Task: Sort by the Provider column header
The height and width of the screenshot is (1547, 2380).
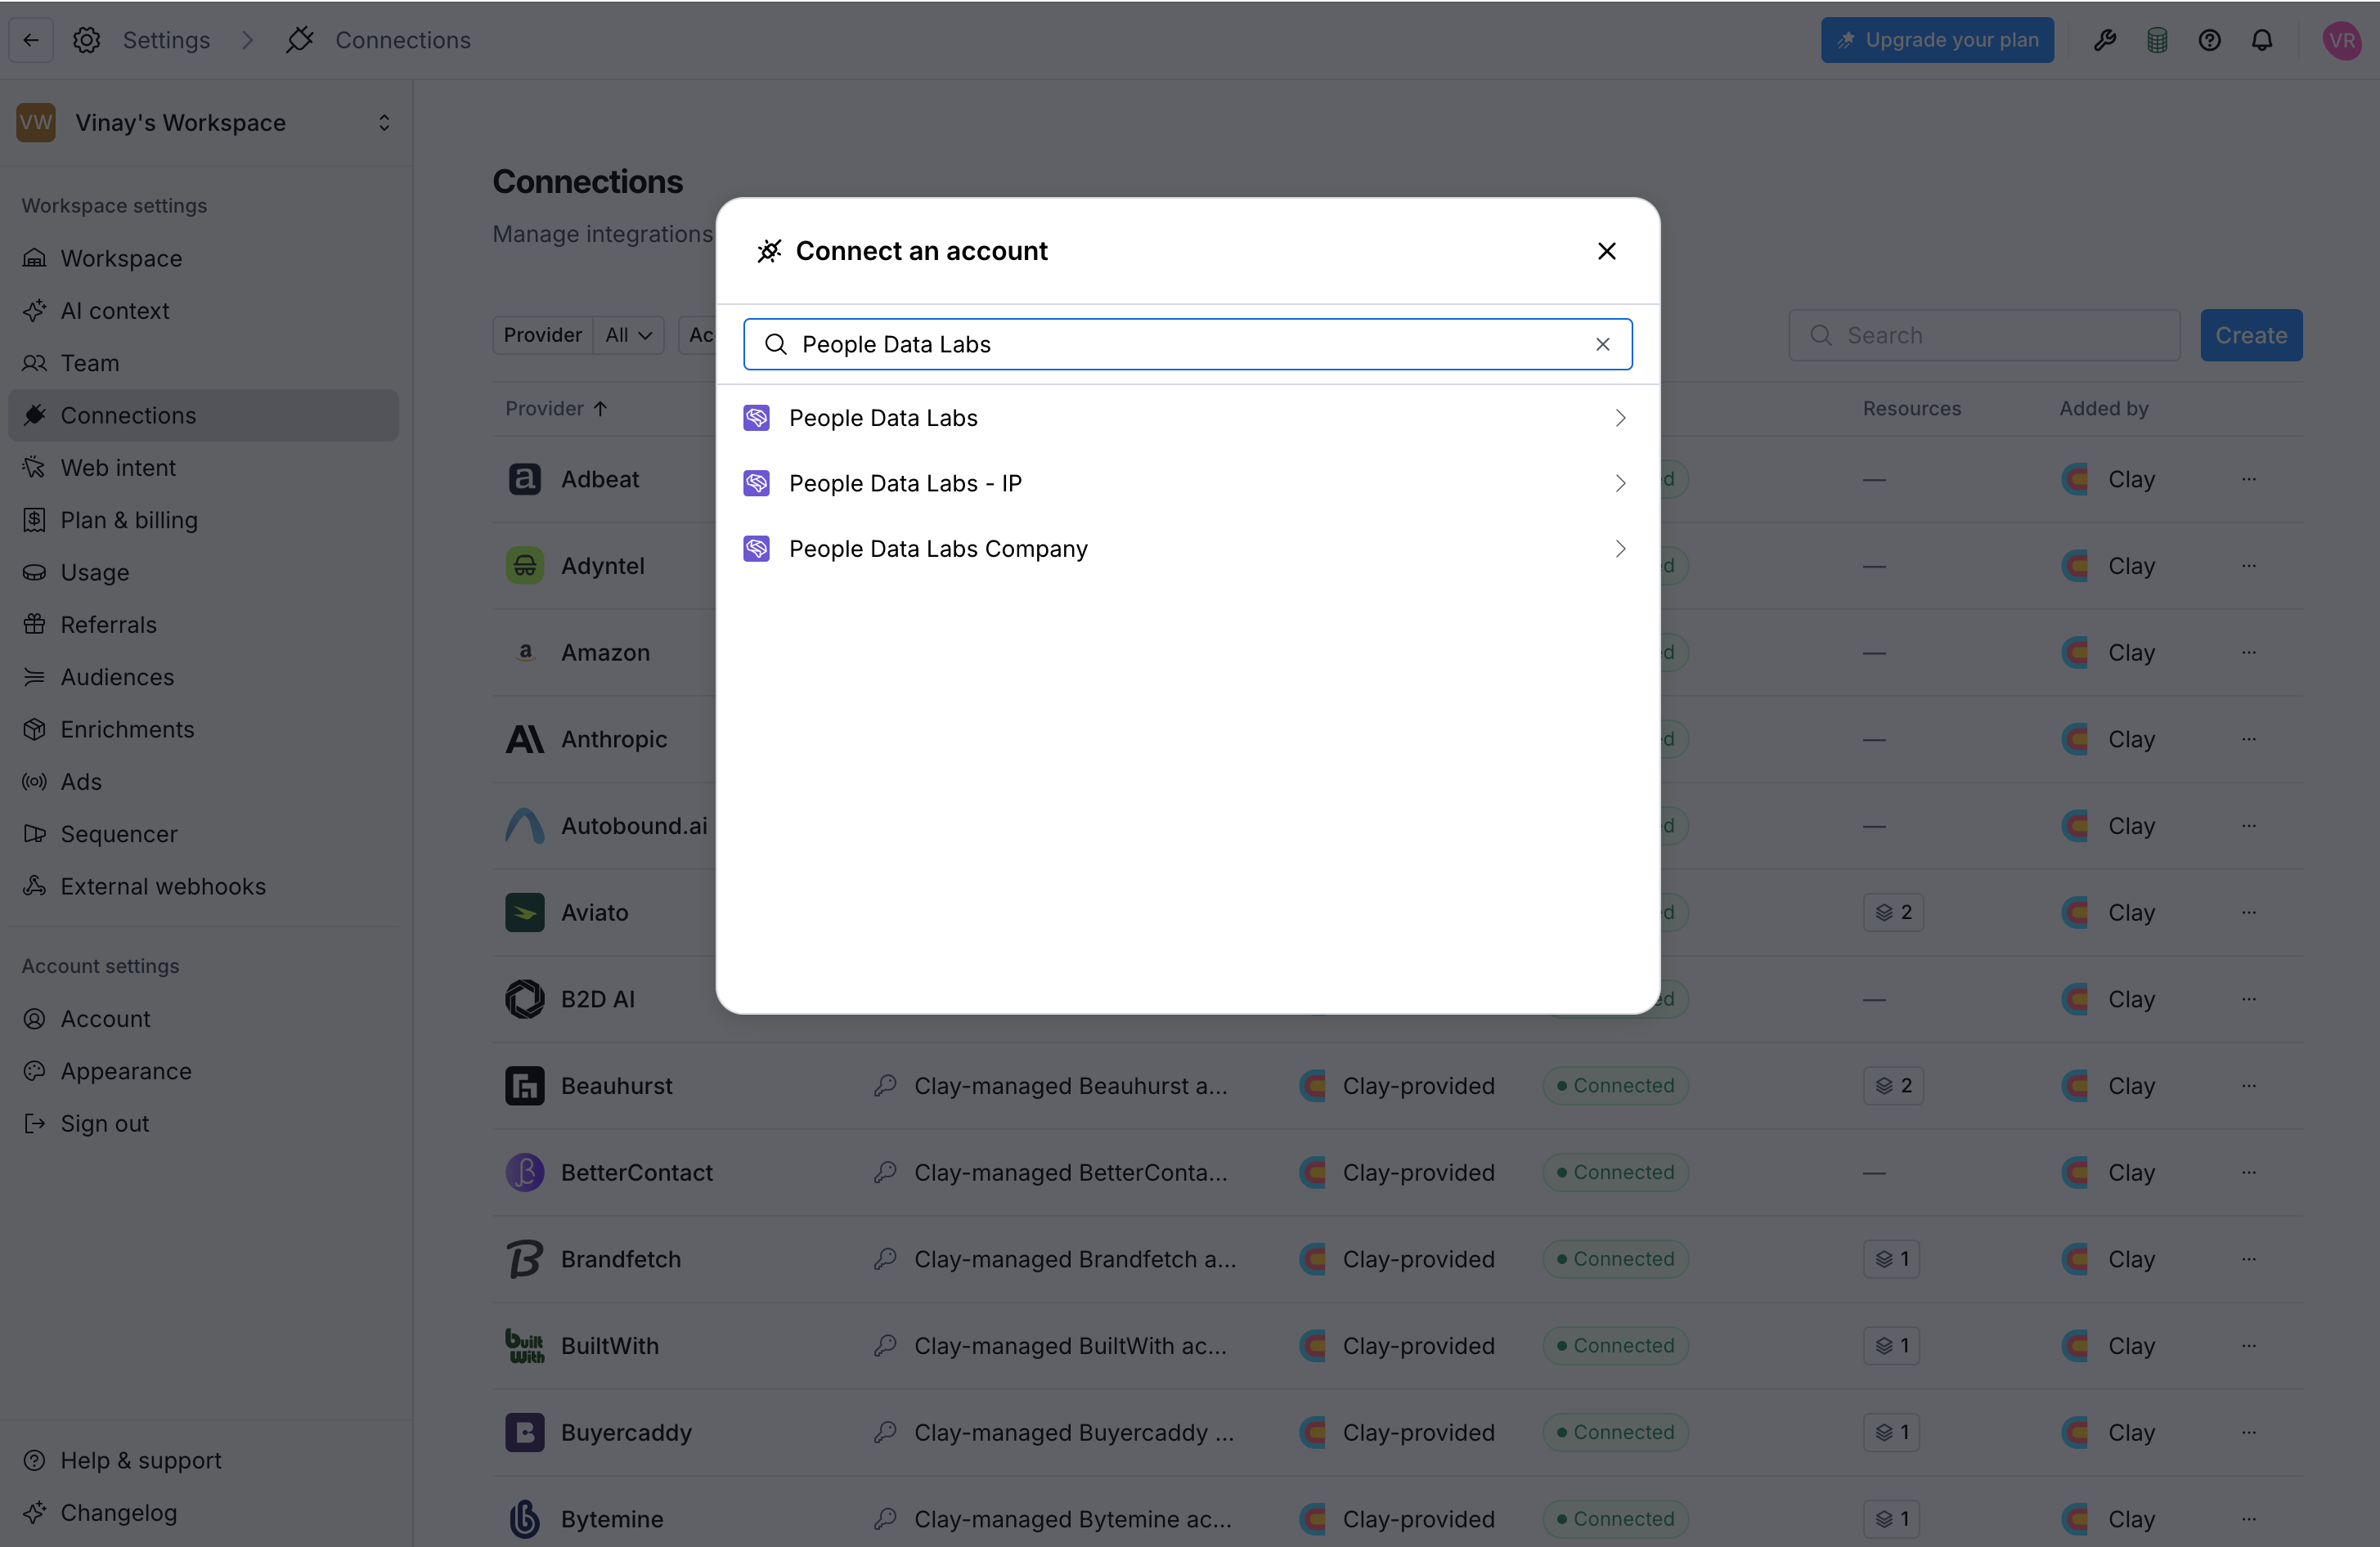Action: coord(555,408)
